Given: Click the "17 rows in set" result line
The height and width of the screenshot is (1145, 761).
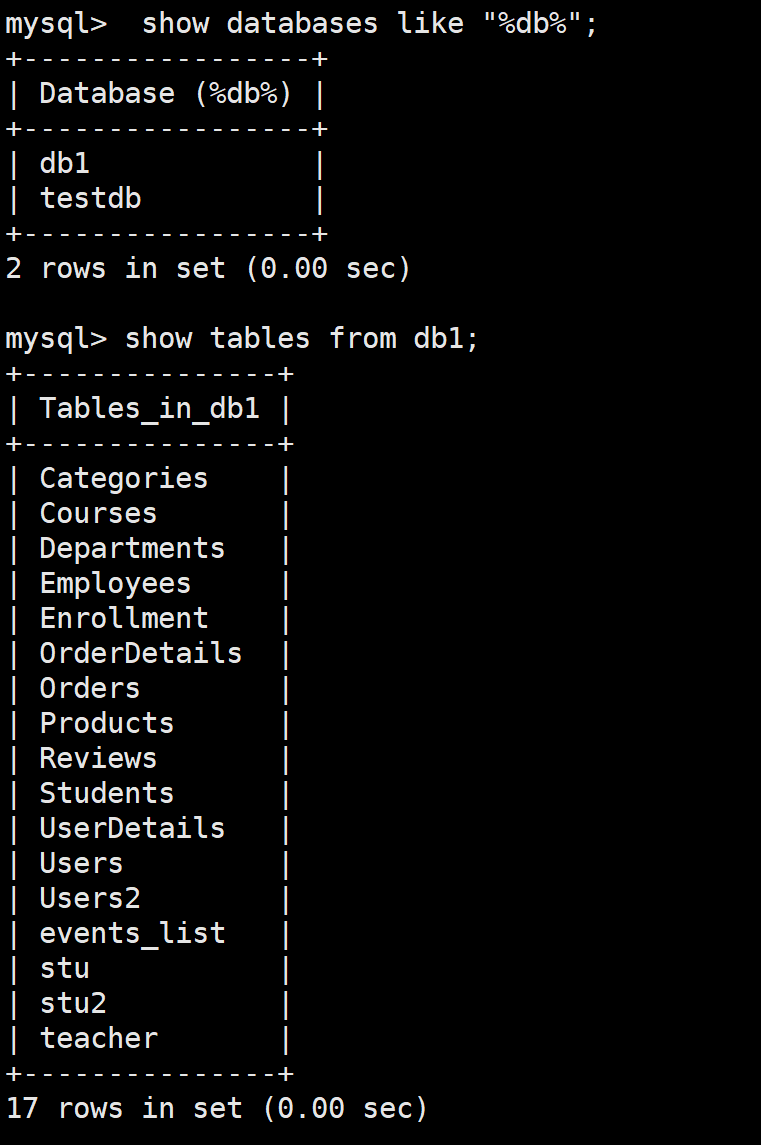Looking at the screenshot, I should pos(216,1108).
